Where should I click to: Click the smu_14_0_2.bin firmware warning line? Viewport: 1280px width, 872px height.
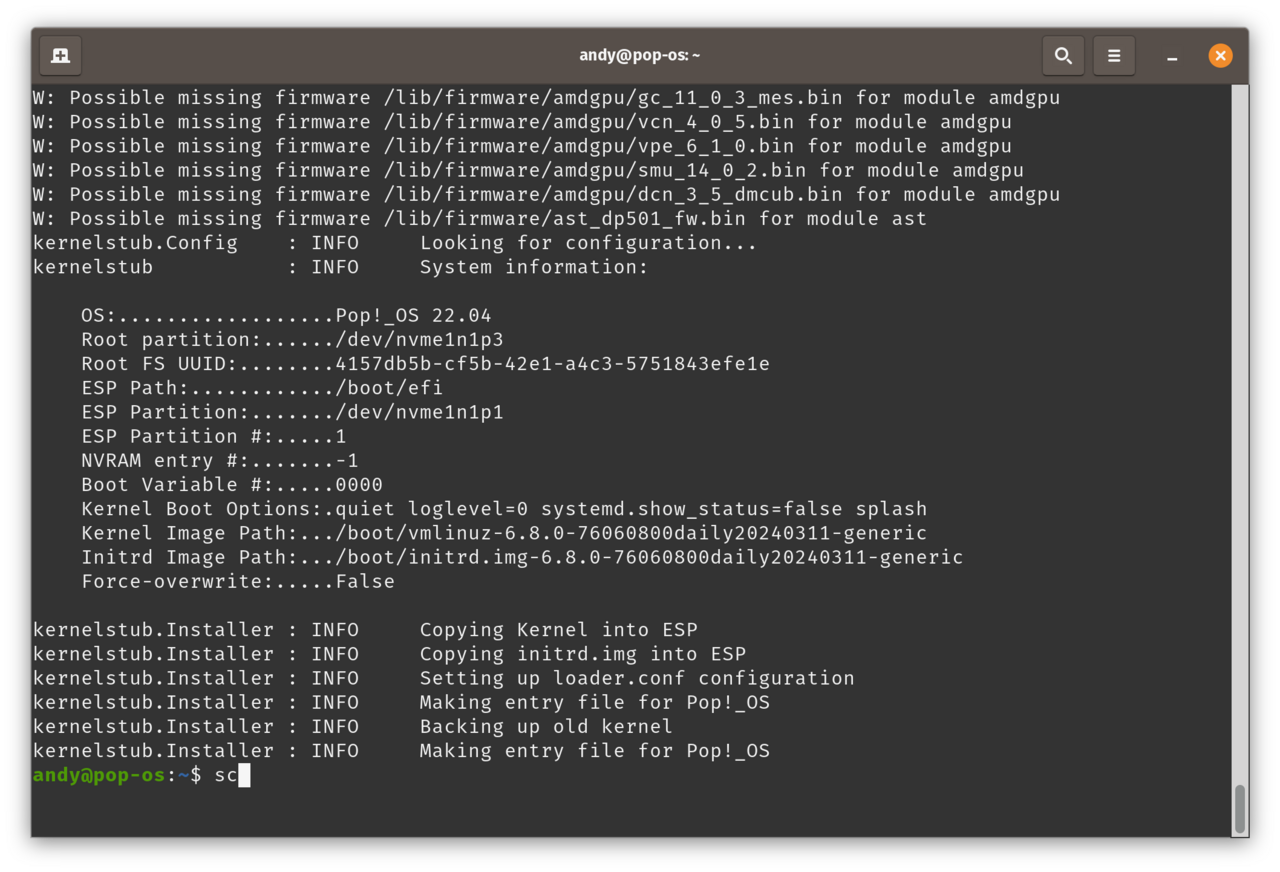pos(528,170)
